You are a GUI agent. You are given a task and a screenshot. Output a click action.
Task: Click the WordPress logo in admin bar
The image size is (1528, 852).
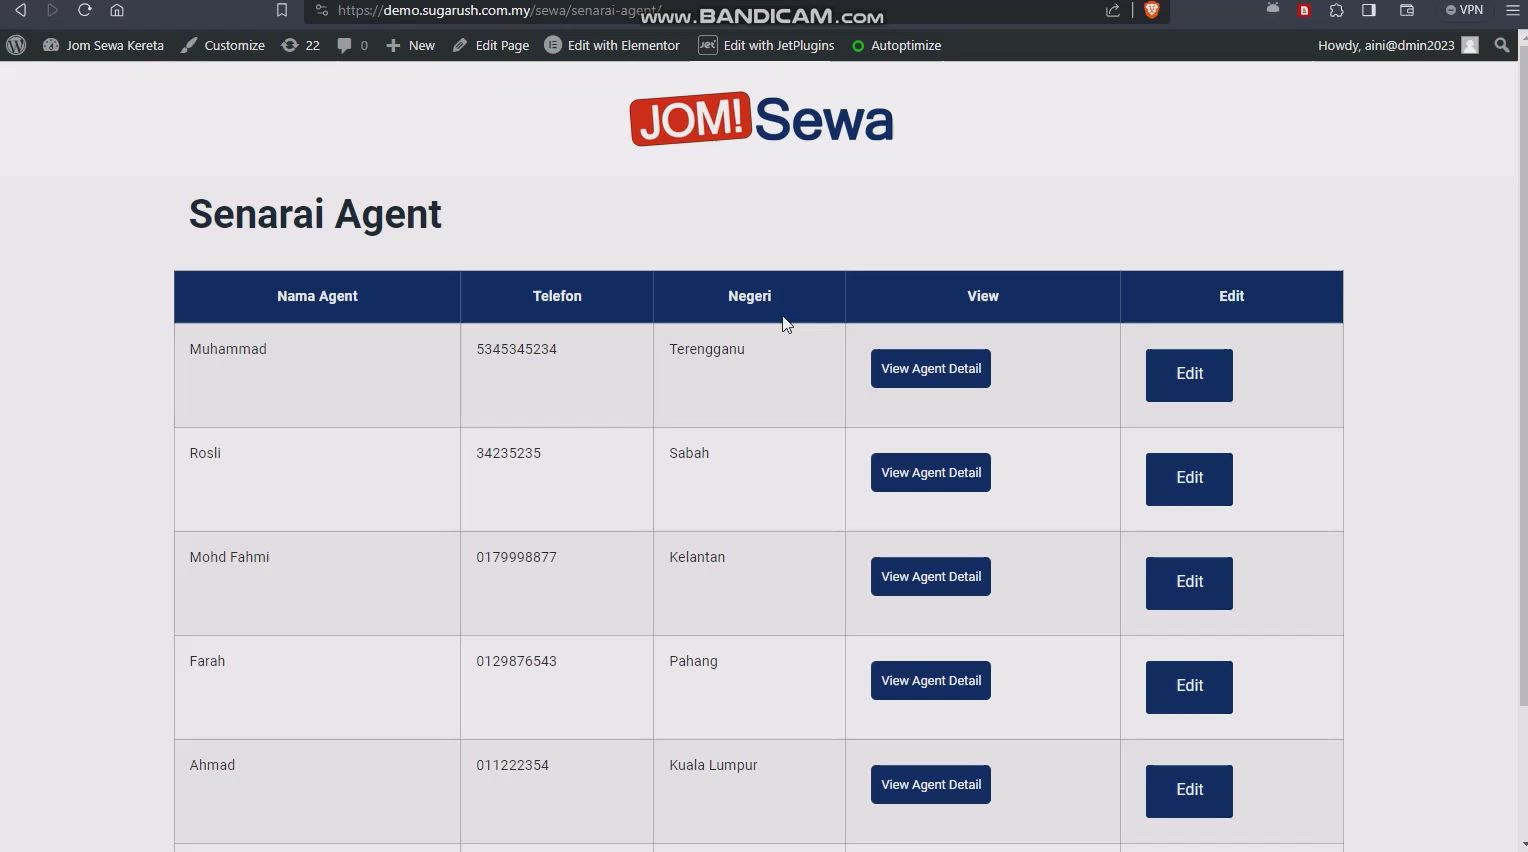point(16,46)
